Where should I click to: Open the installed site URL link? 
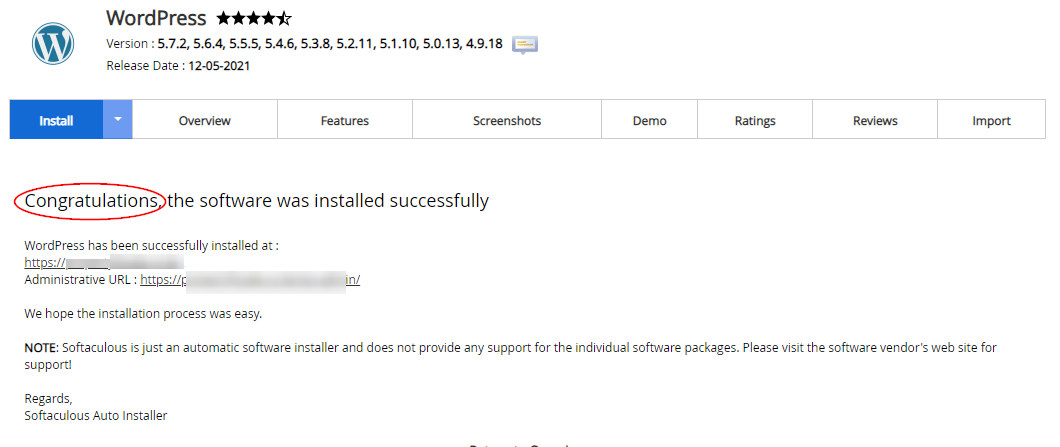[104, 262]
